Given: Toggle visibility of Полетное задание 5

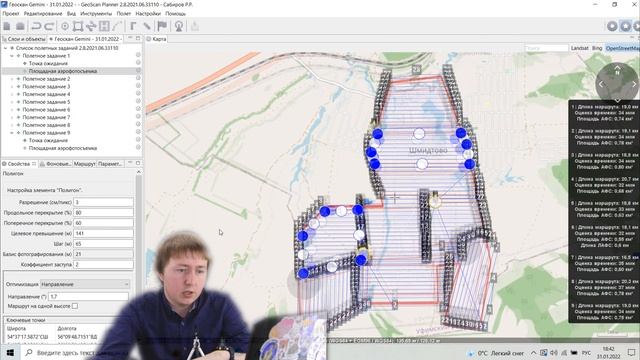Looking at the screenshot, I should click(x=138, y=102).
